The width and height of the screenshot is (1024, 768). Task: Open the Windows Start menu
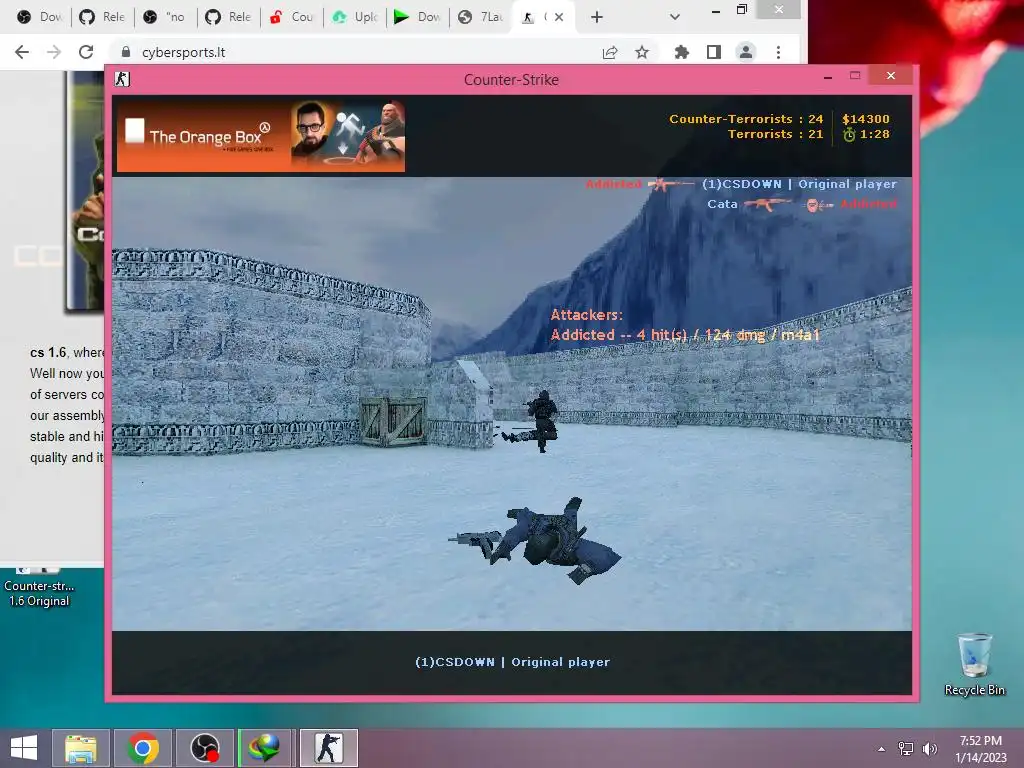24,748
